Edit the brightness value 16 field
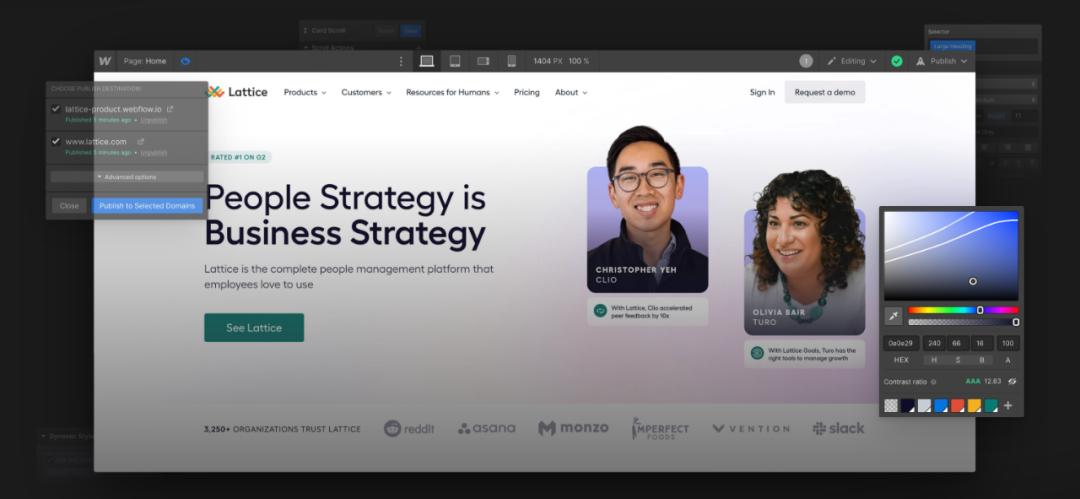Viewport: 1080px width, 499px height. pyautogui.click(x=982, y=343)
